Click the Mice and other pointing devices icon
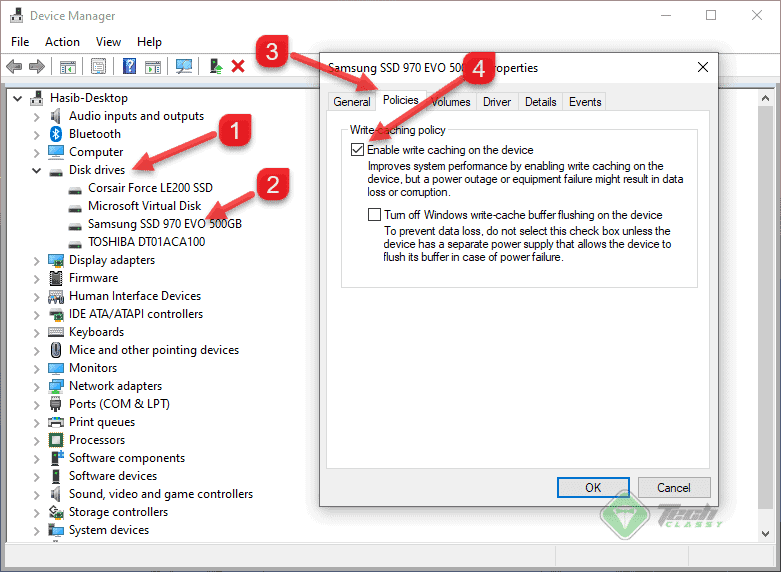781x572 pixels. click(56, 350)
